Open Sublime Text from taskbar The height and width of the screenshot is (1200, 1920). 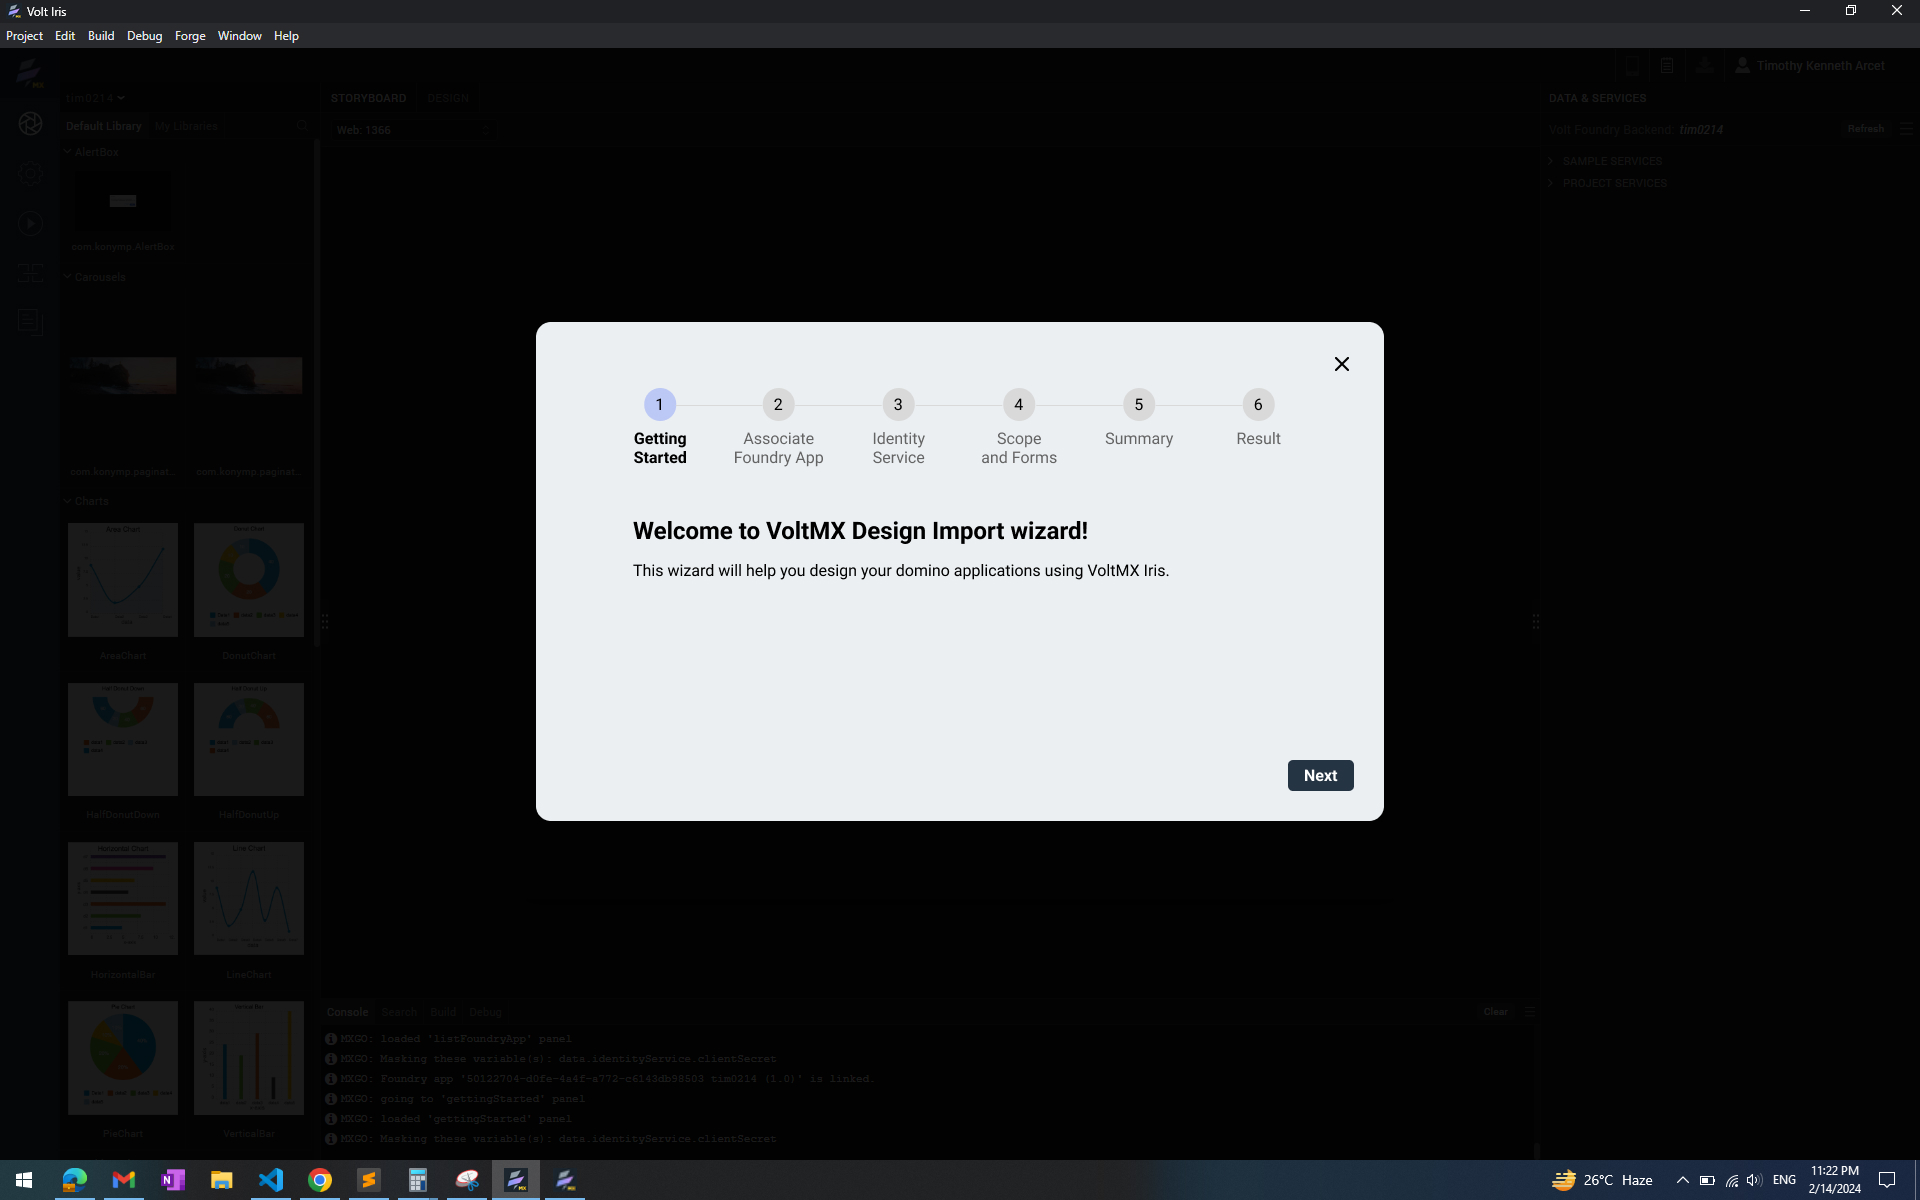tap(369, 1180)
